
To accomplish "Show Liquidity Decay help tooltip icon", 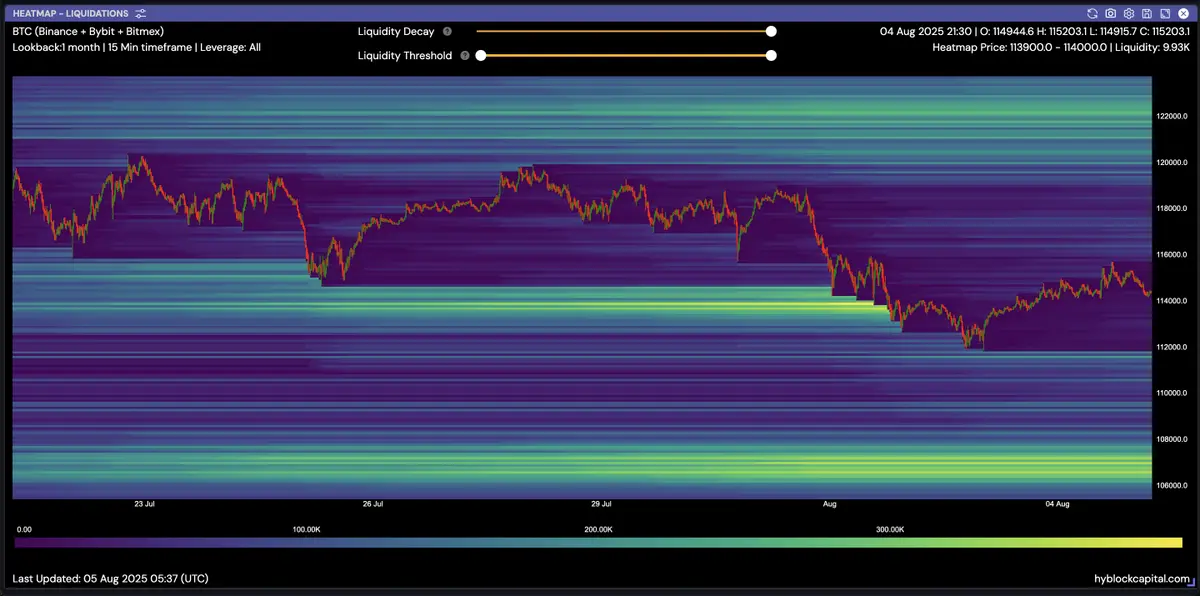I will coord(447,32).
